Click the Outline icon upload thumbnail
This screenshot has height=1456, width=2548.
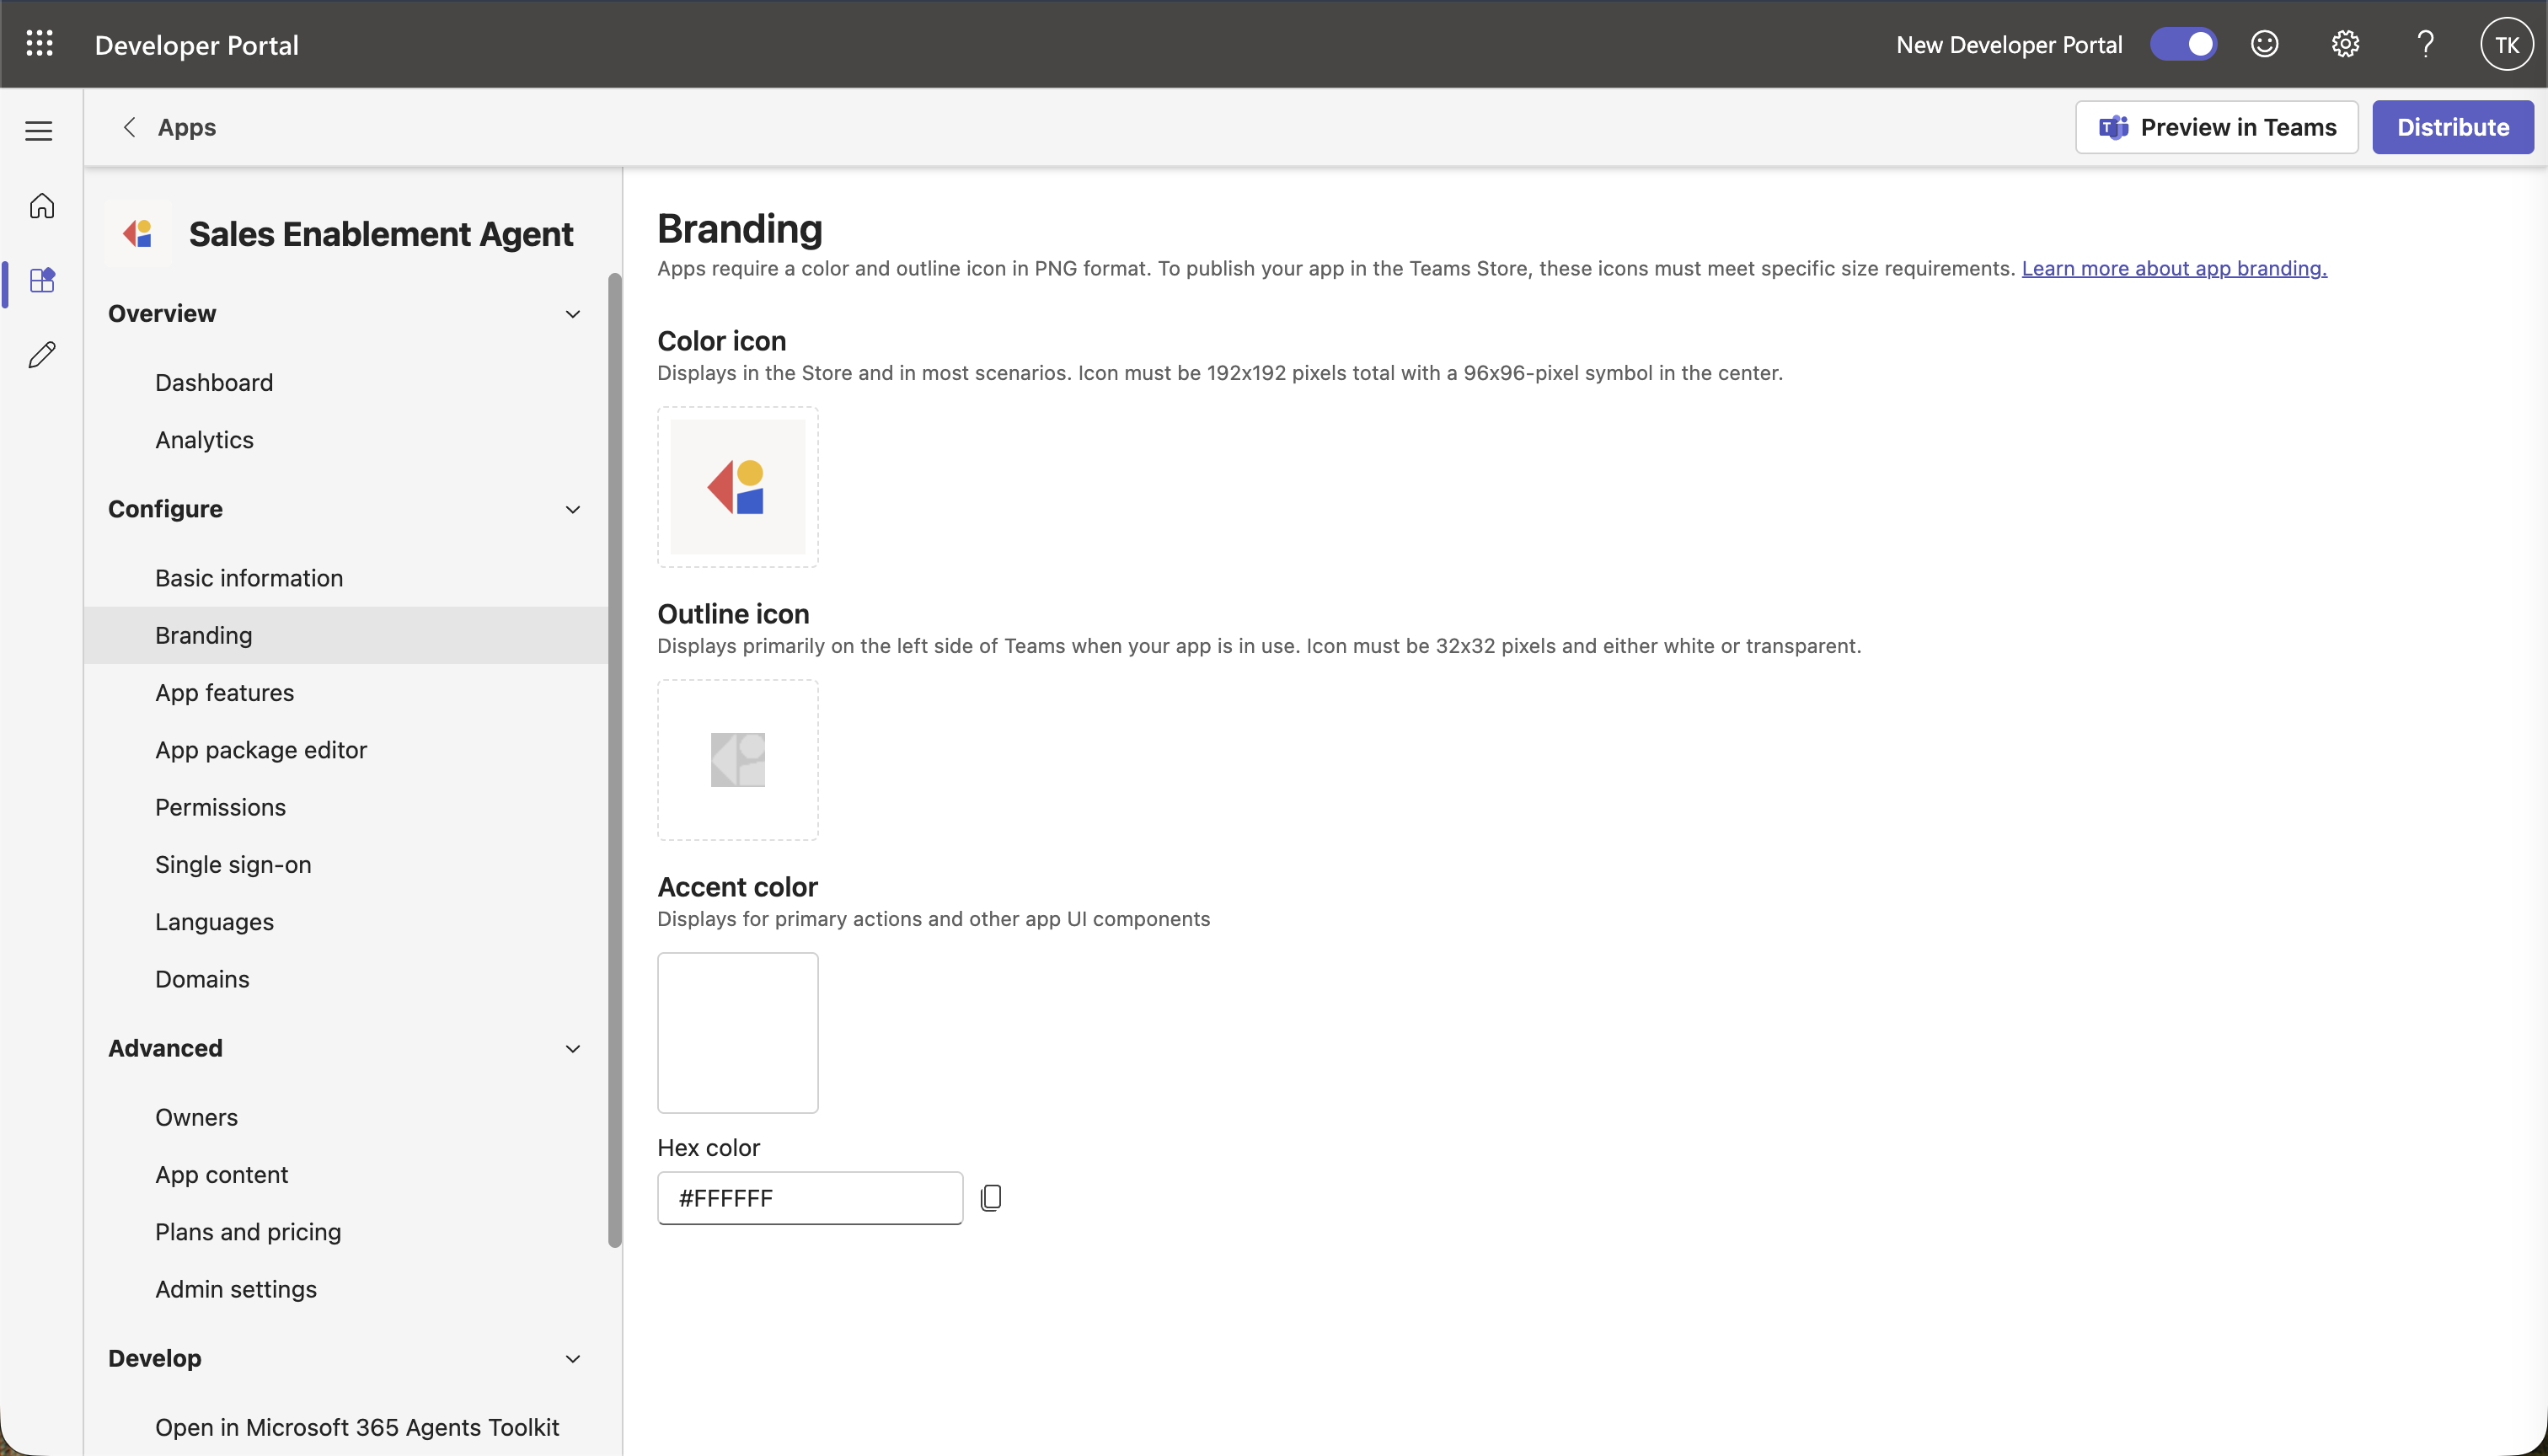point(737,760)
